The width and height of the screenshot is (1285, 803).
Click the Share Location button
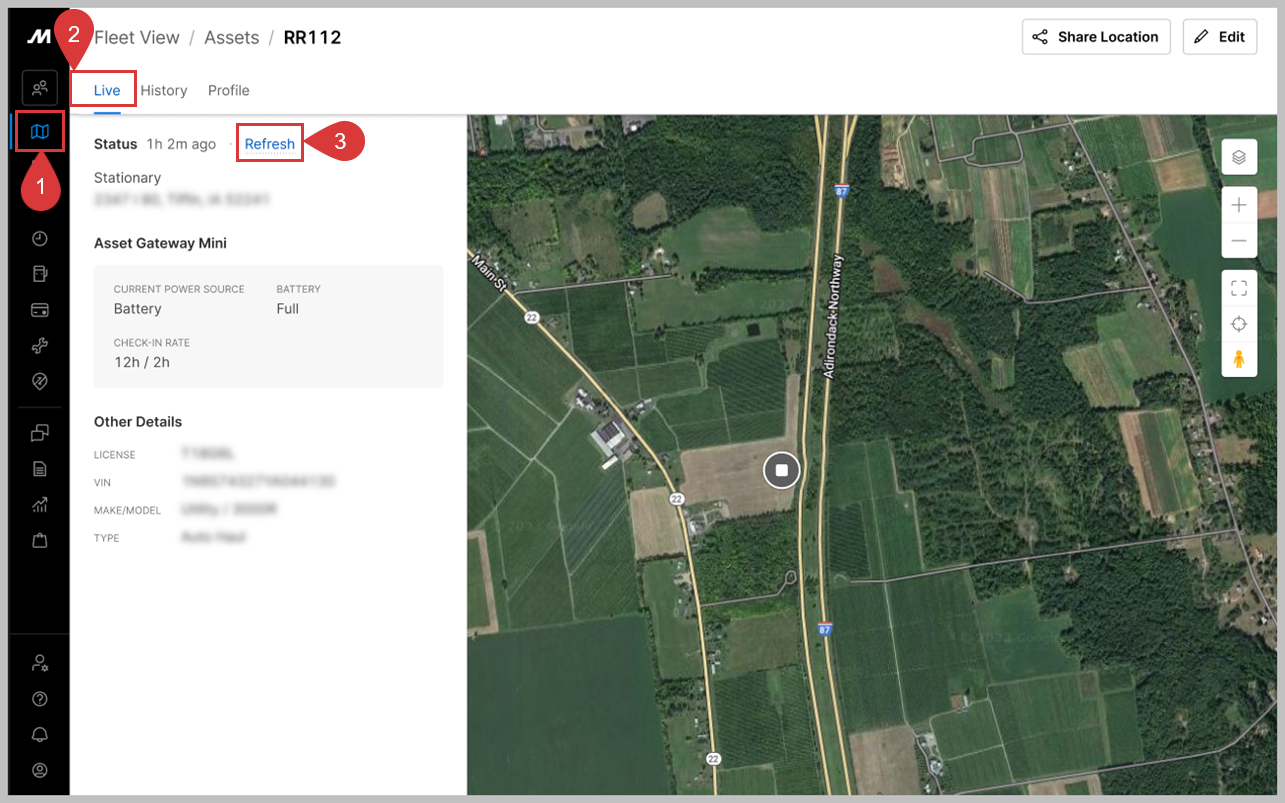[1096, 37]
